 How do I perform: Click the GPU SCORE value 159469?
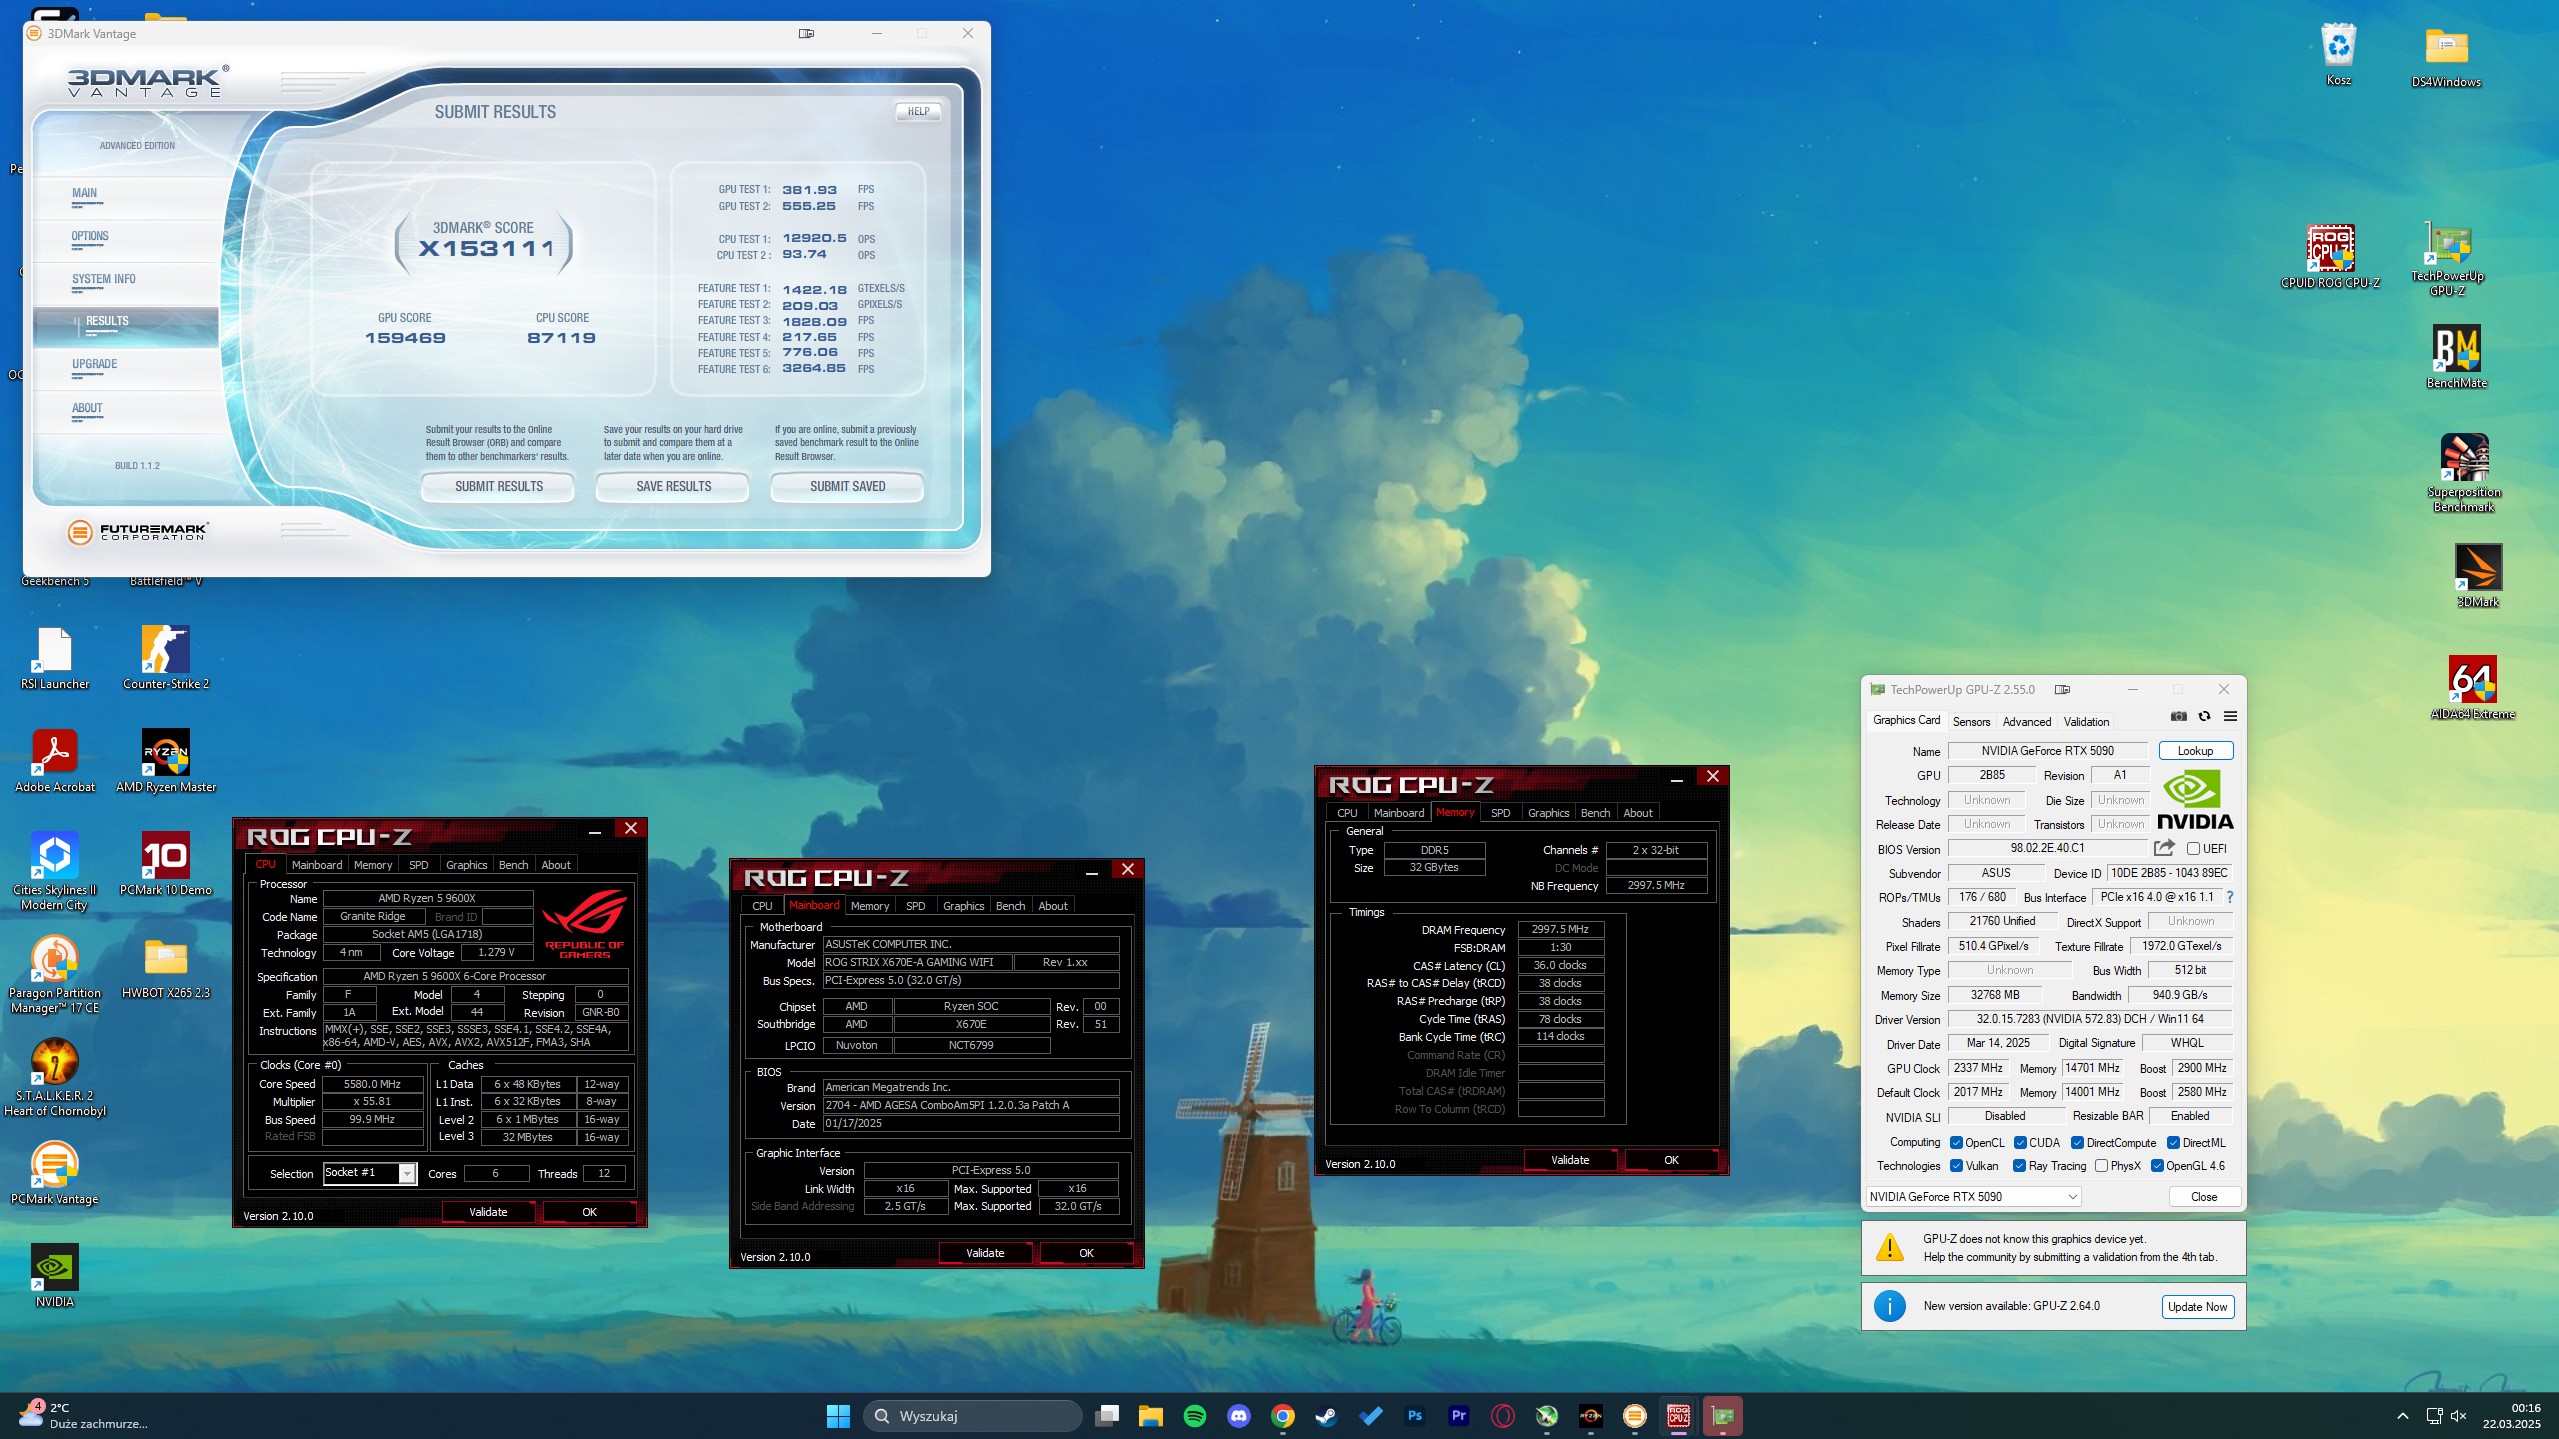(x=405, y=338)
